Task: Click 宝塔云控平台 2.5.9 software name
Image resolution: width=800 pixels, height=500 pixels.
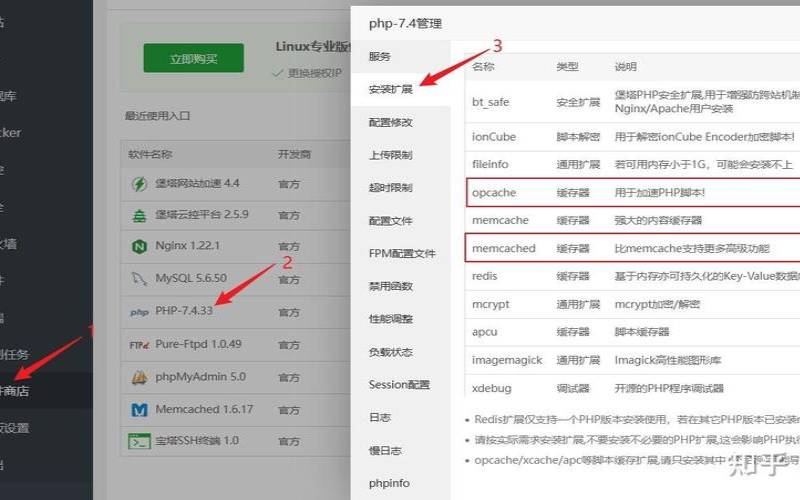Action: coord(202,214)
